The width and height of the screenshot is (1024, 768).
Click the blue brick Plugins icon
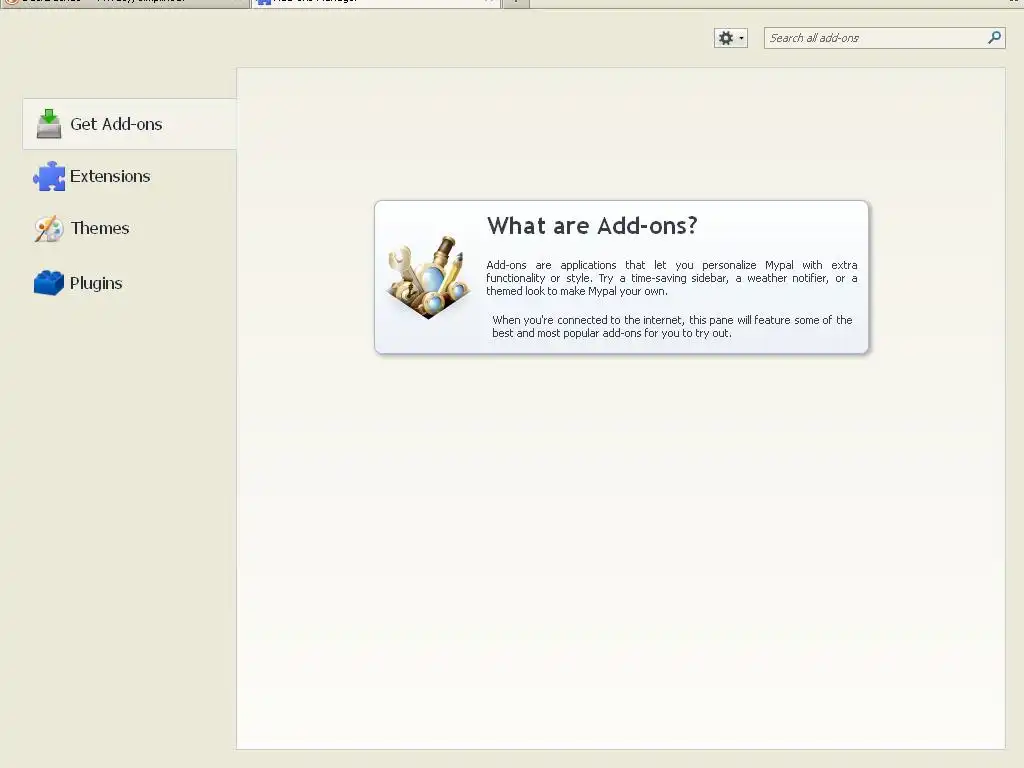click(49, 283)
